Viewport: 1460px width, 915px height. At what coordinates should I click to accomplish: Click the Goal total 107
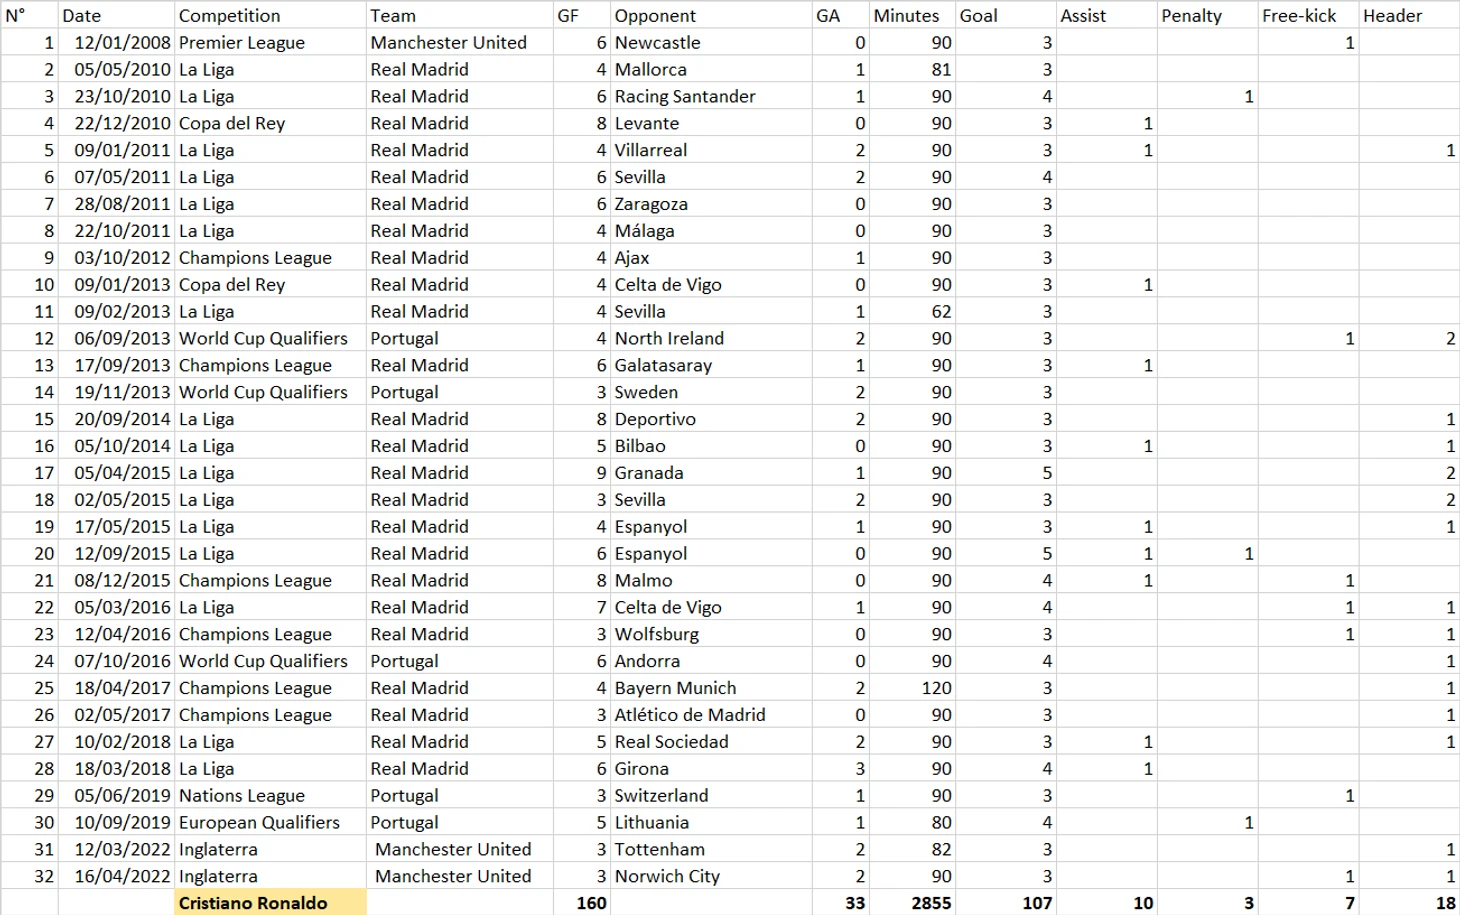pyautogui.click(x=1006, y=903)
